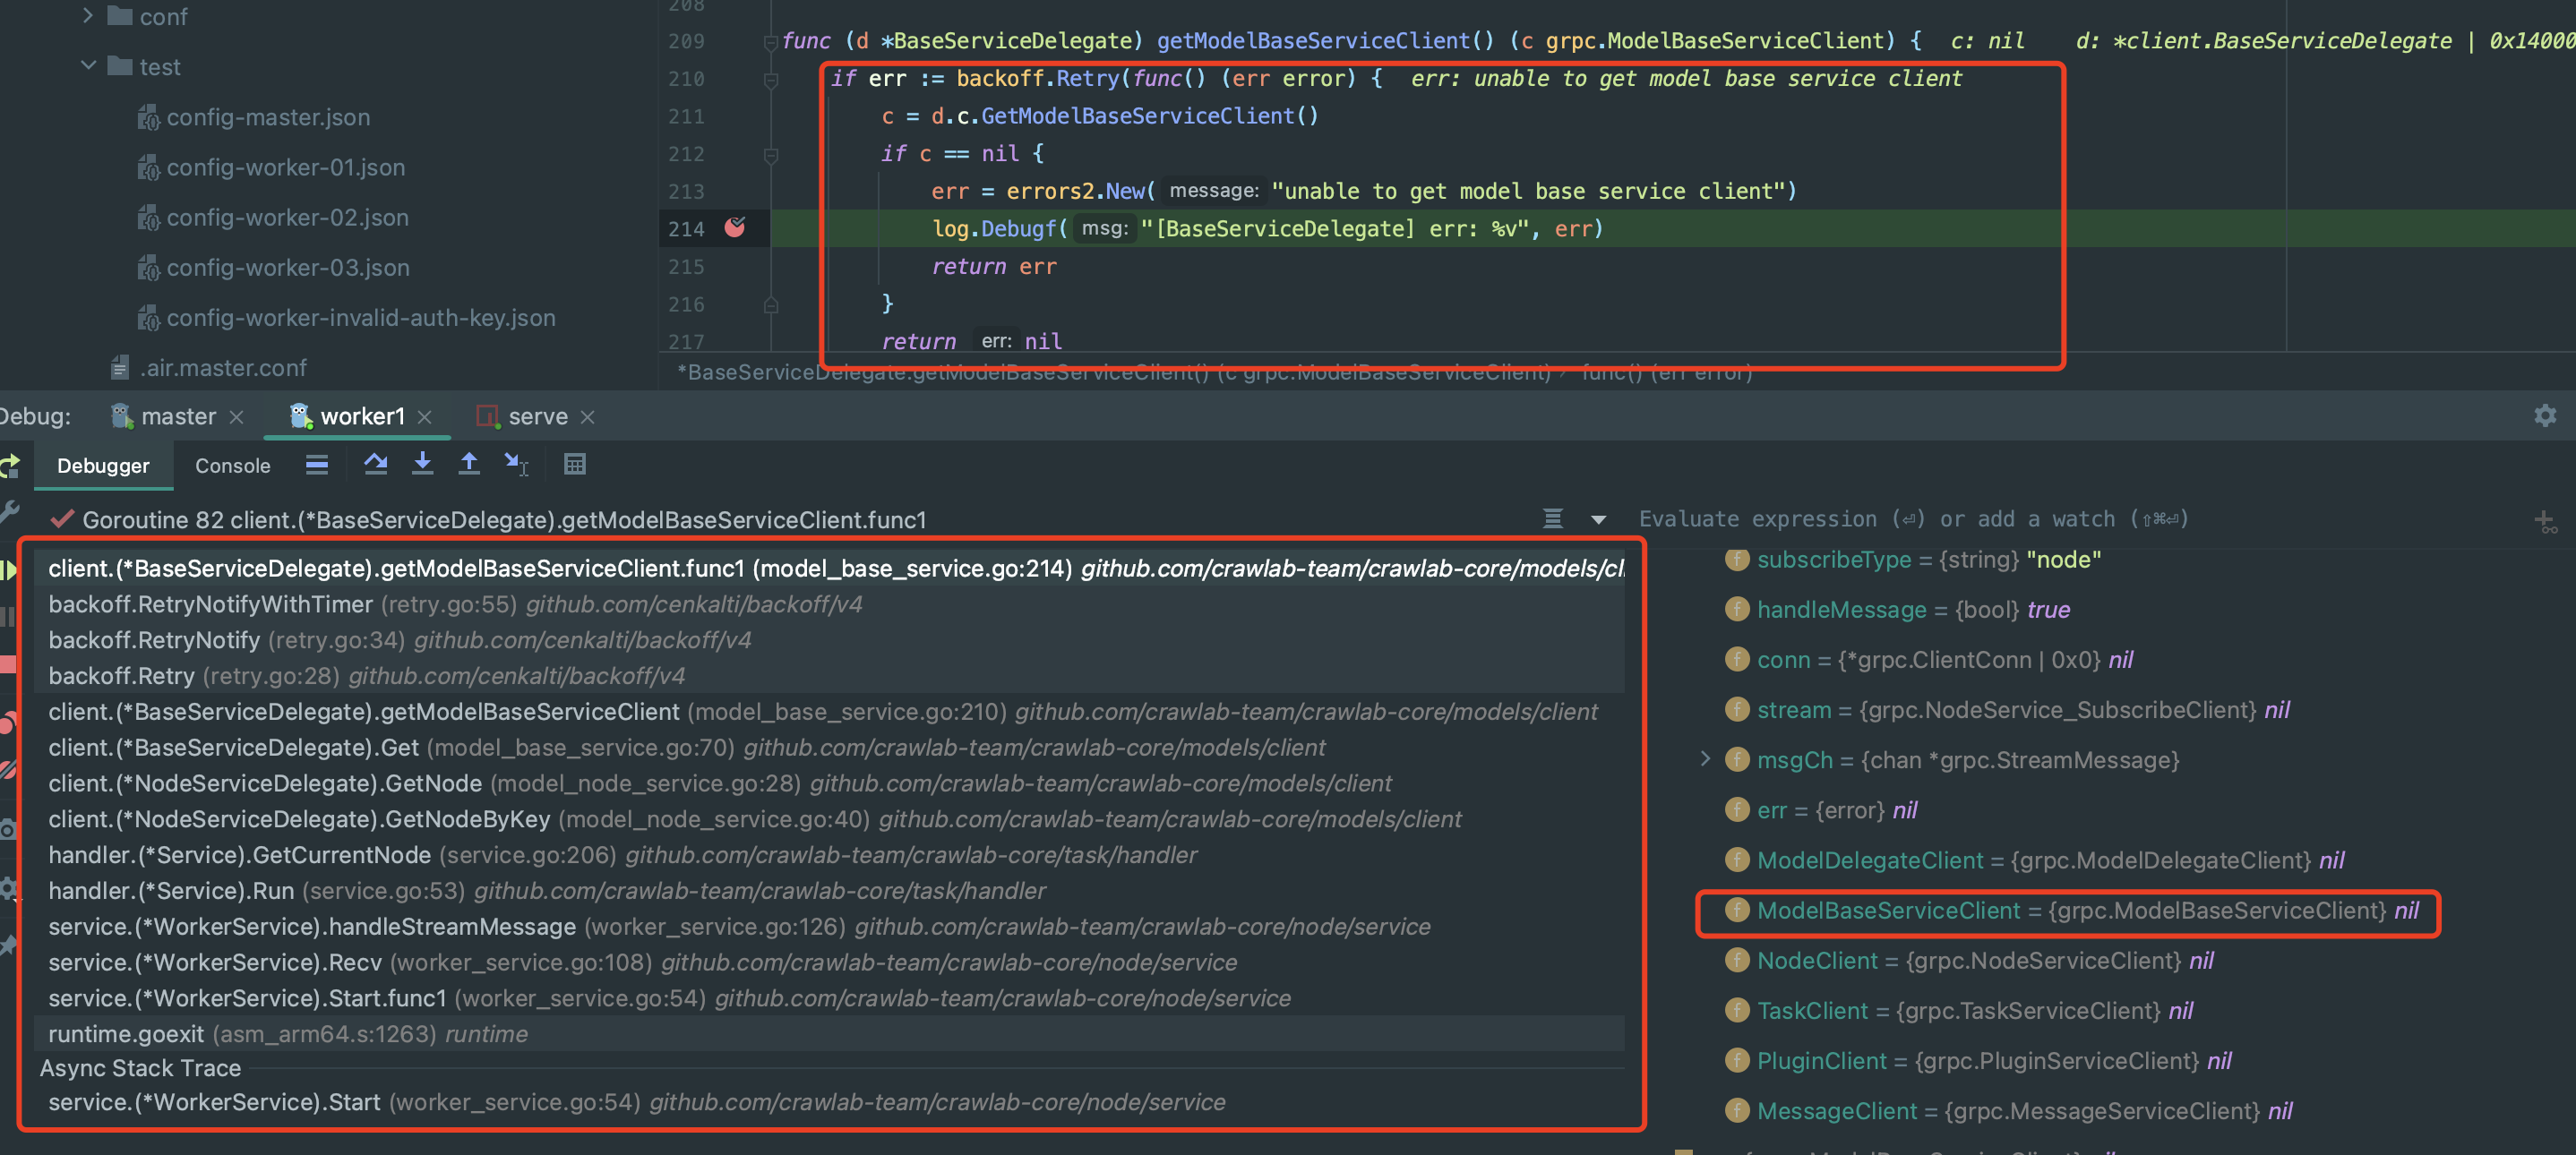Select subscribeType variable row
2576x1155 pixels.
click(1912, 560)
